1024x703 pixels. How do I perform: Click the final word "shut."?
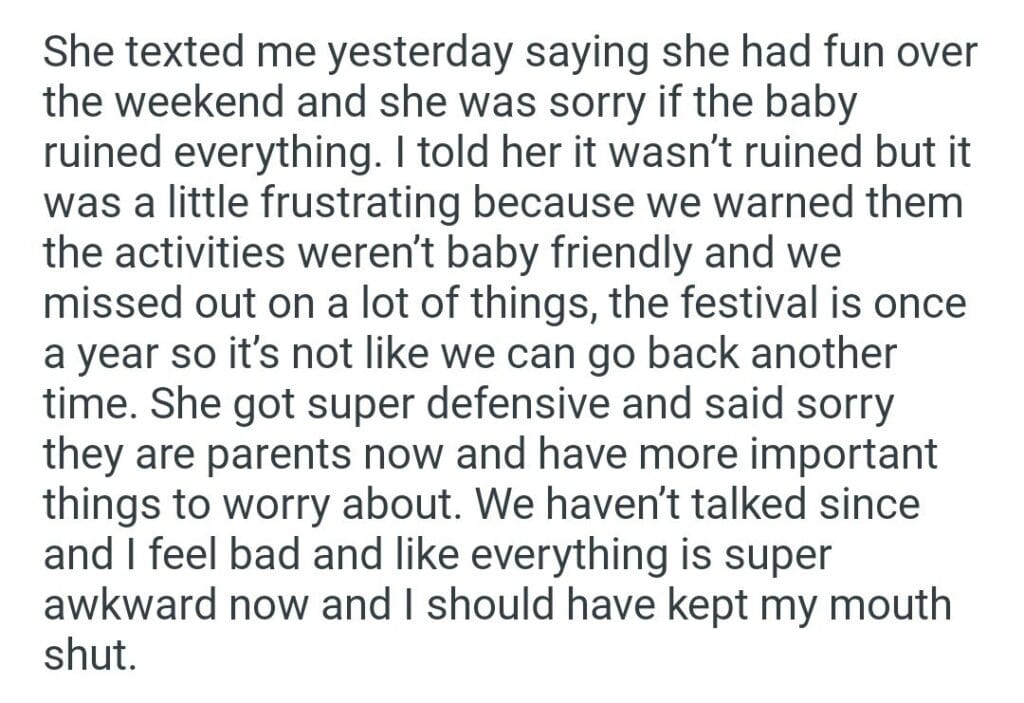88,656
